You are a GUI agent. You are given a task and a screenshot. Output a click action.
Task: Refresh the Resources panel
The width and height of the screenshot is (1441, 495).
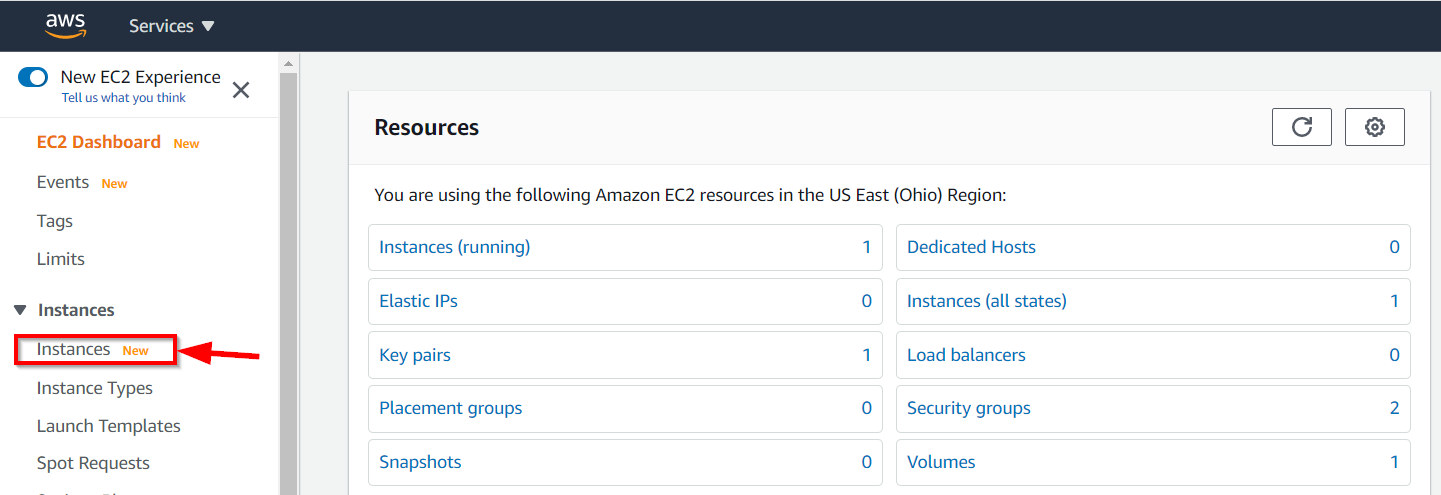pyautogui.click(x=1302, y=127)
